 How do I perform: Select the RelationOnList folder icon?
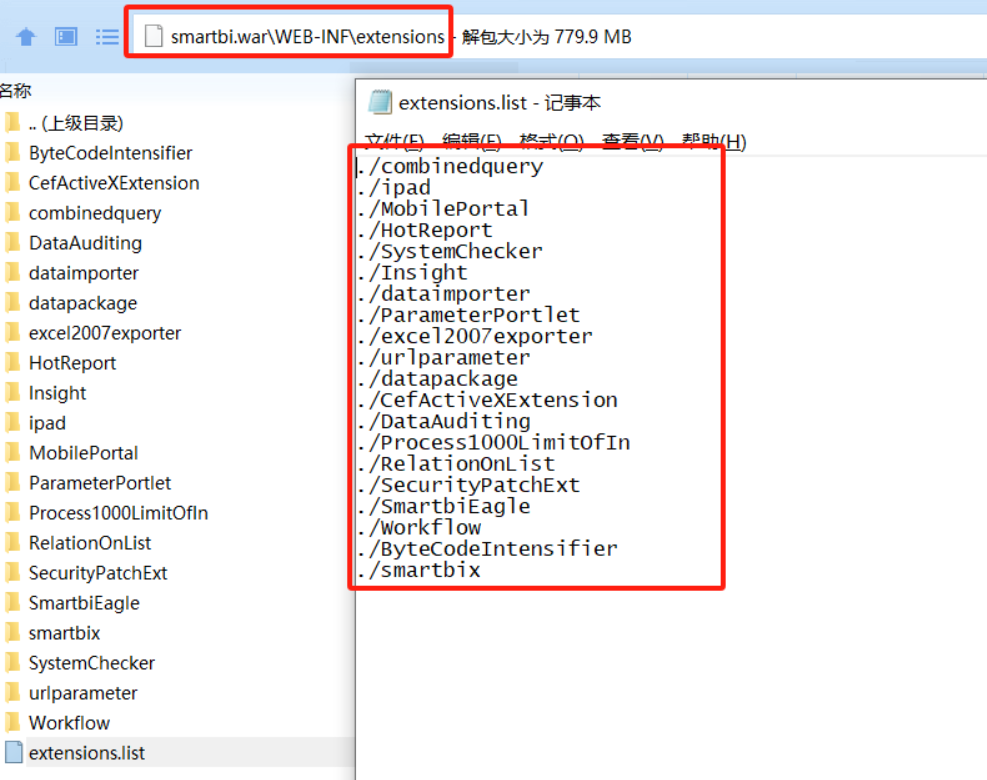coord(11,543)
